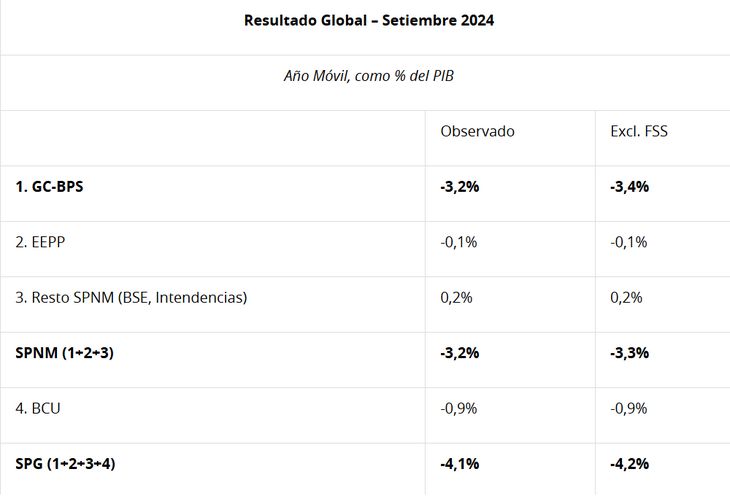Click the GC-BPS Observado value -3,2%
The image size is (730, 496).
pyautogui.click(x=460, y=186)
